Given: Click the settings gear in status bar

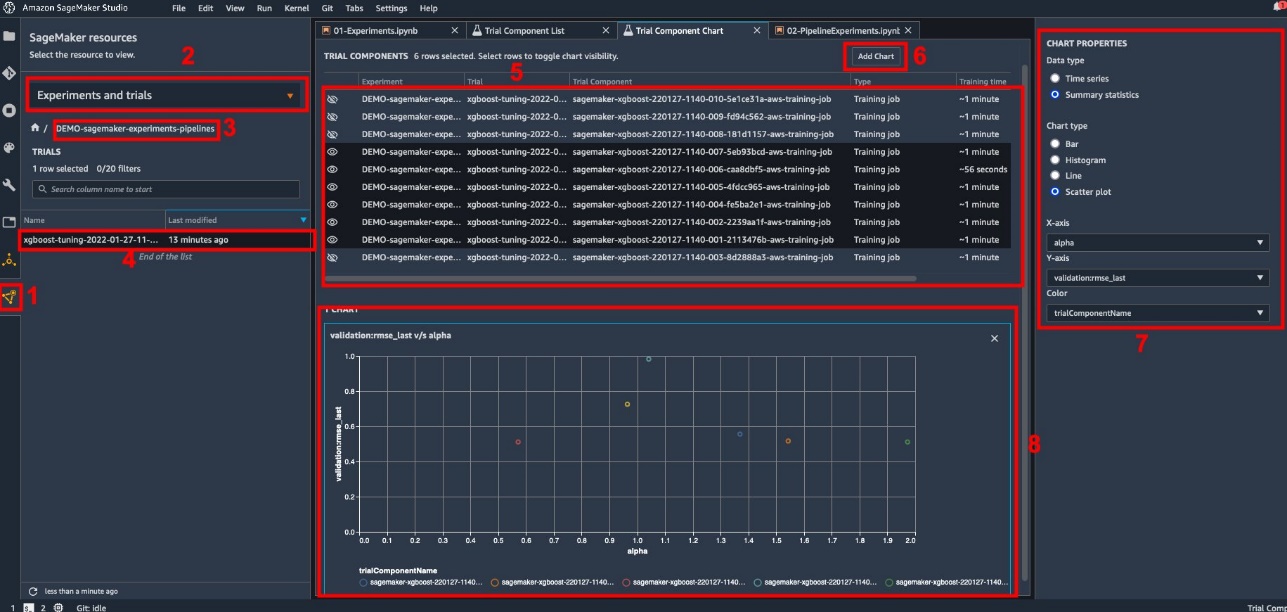Looking at the screenshot, I should click(58, 607).
